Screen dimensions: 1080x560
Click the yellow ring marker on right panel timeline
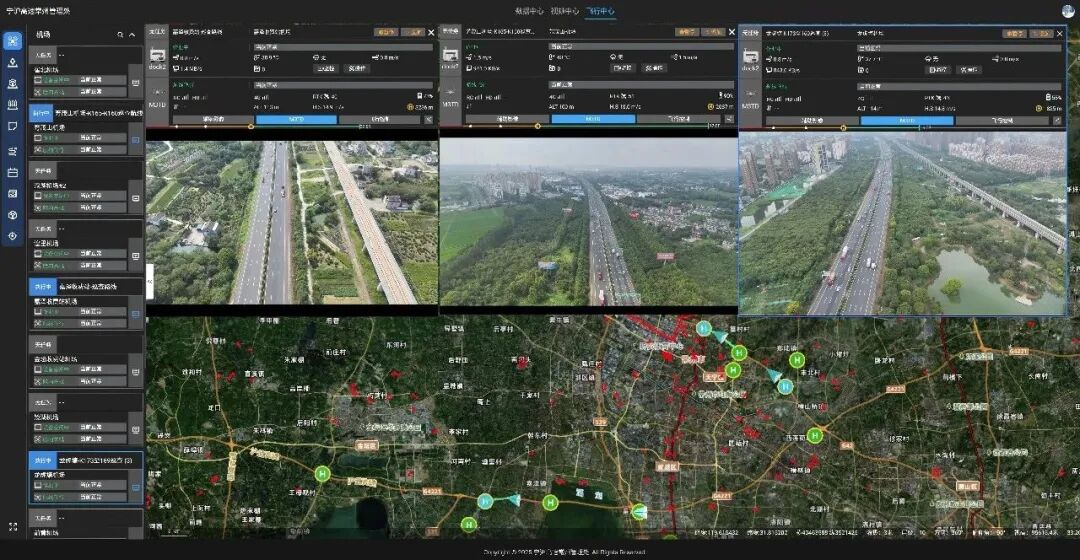tap(843, 128)
